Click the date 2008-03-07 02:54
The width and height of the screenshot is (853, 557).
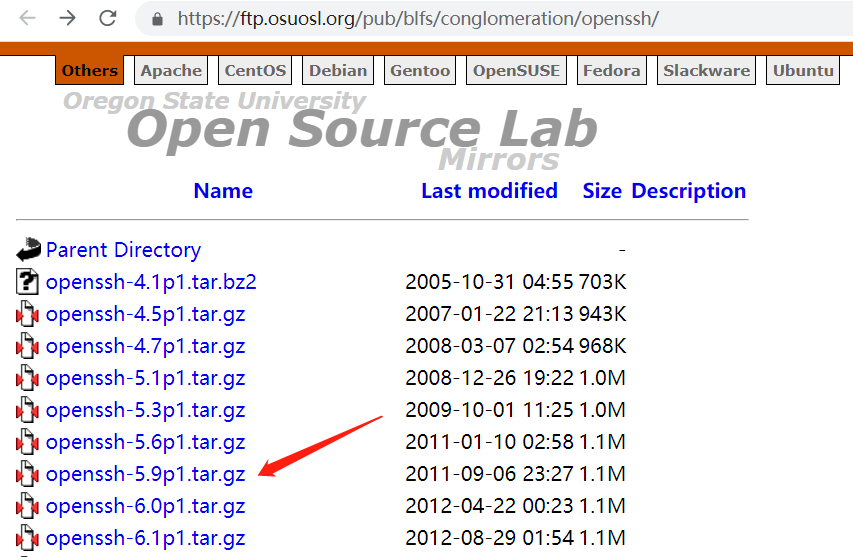(x=489, y=346)
